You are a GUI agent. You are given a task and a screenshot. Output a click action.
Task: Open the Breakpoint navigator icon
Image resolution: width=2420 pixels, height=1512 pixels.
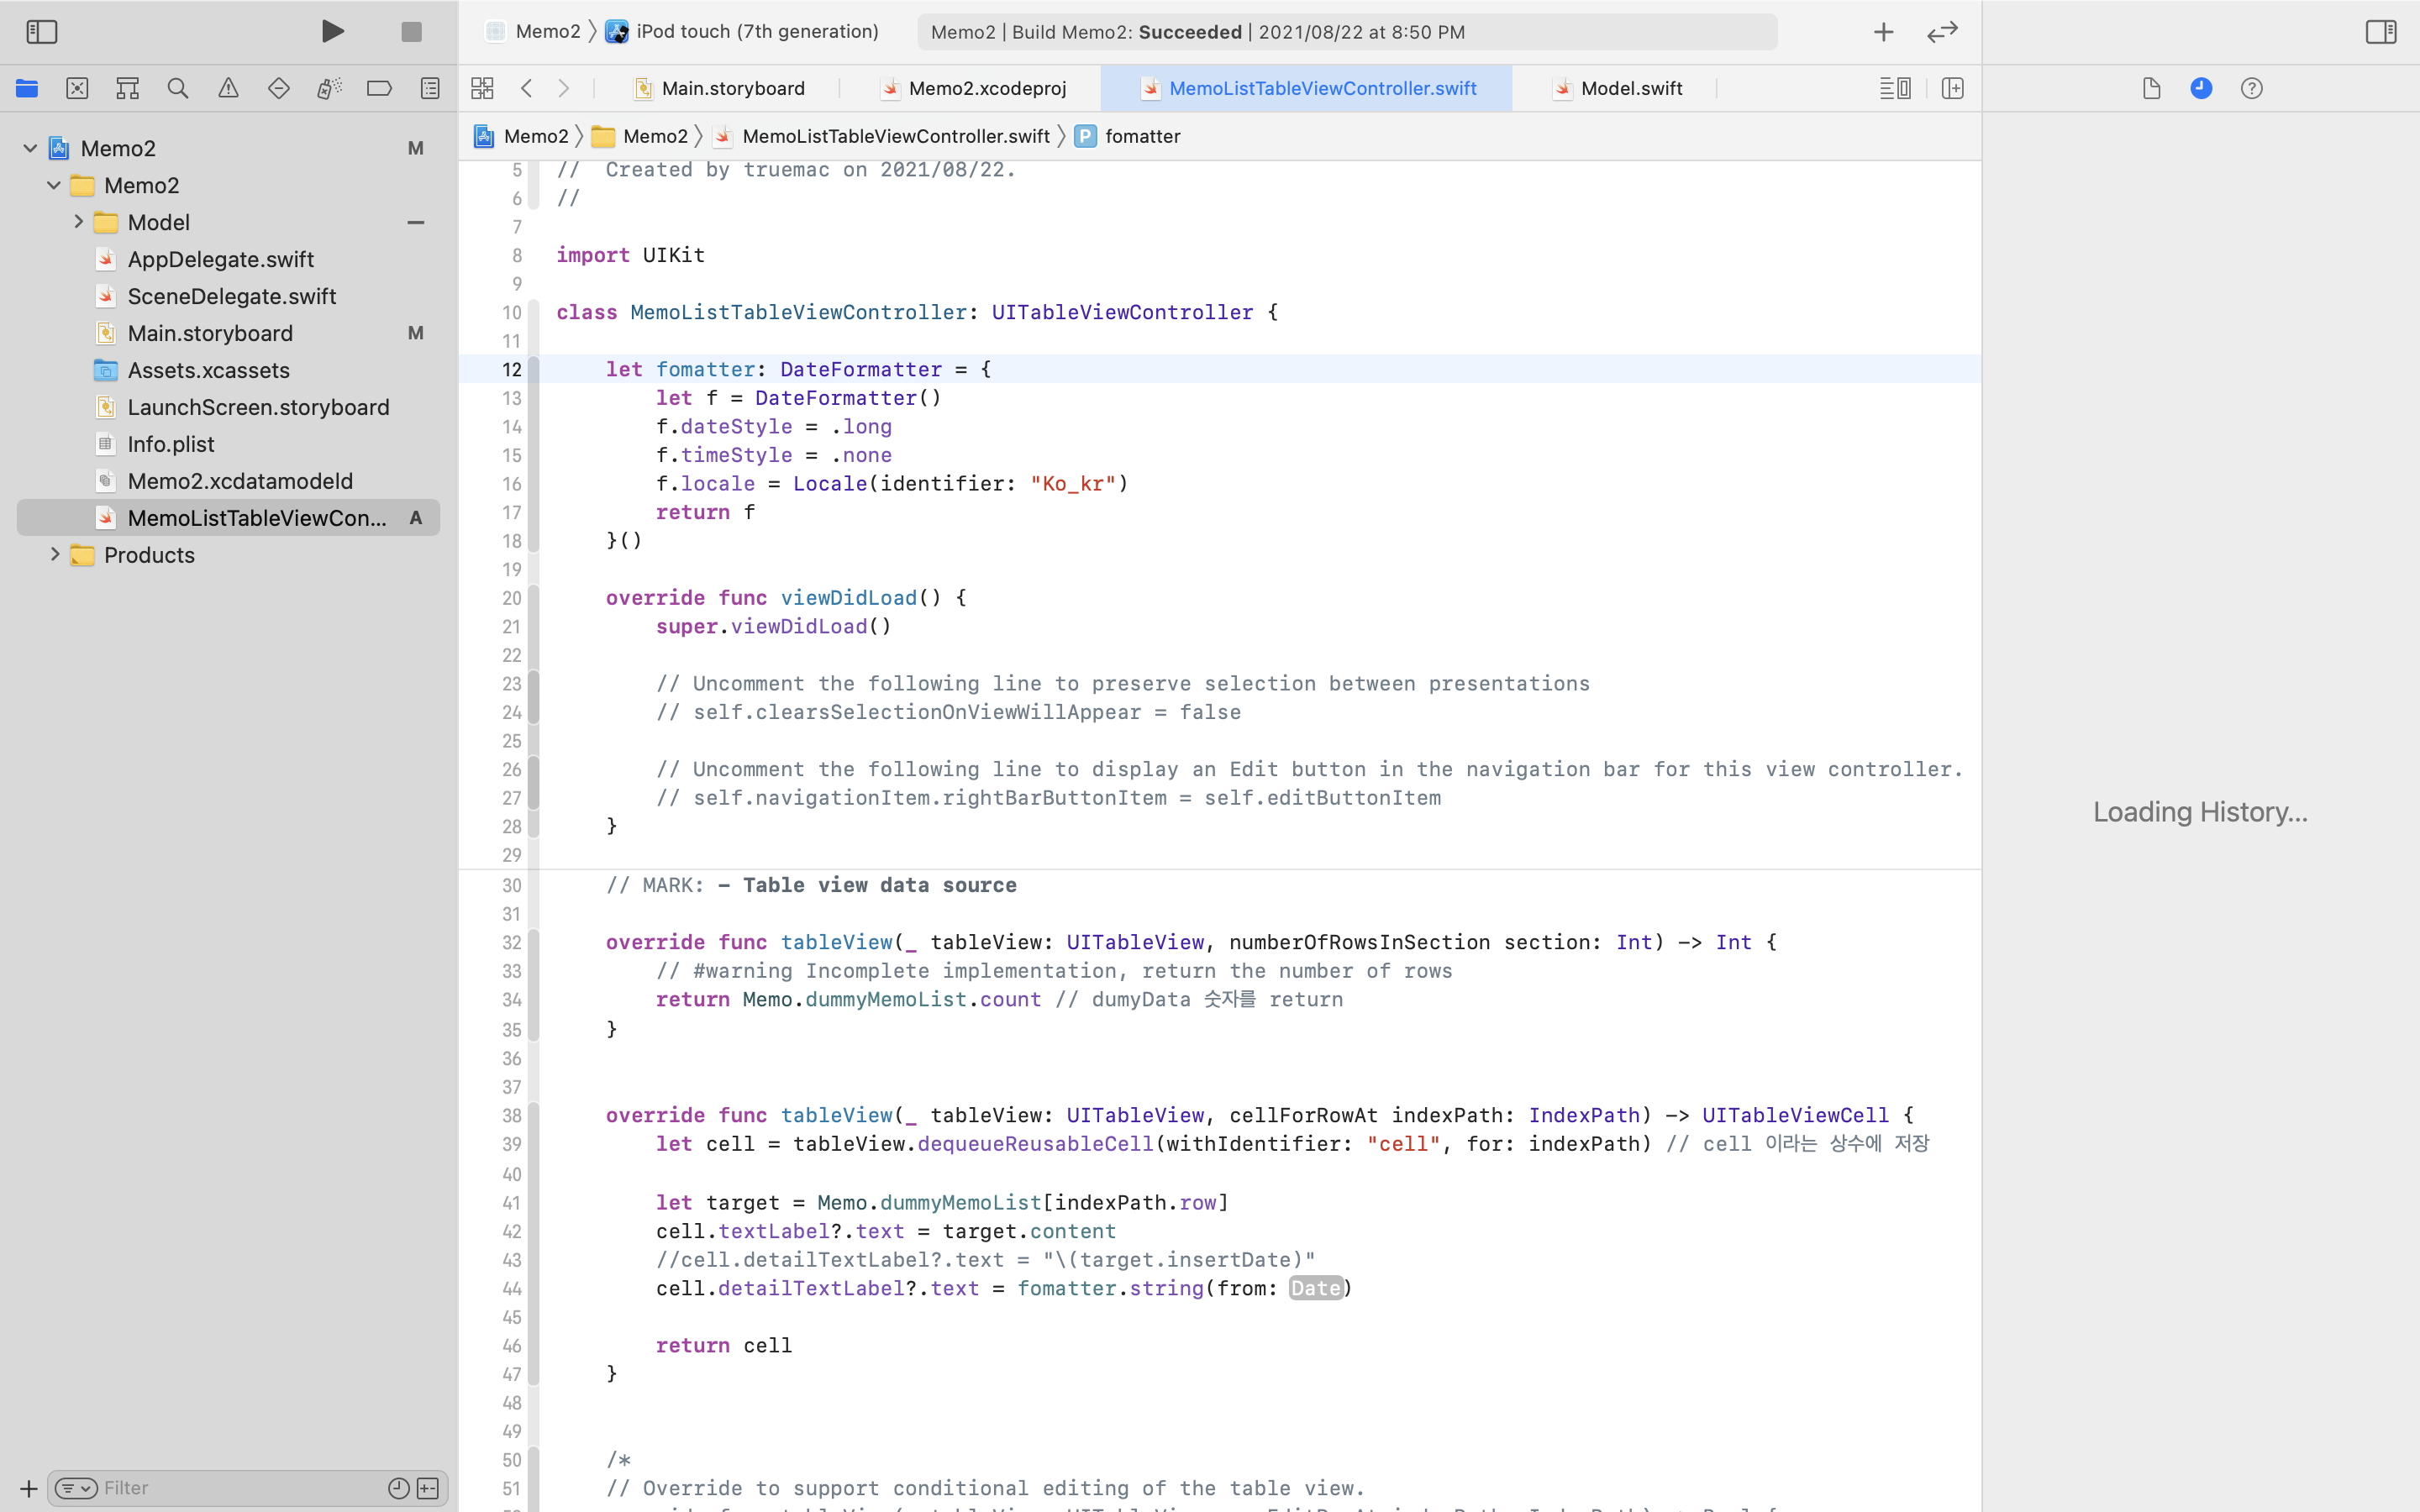379,88
